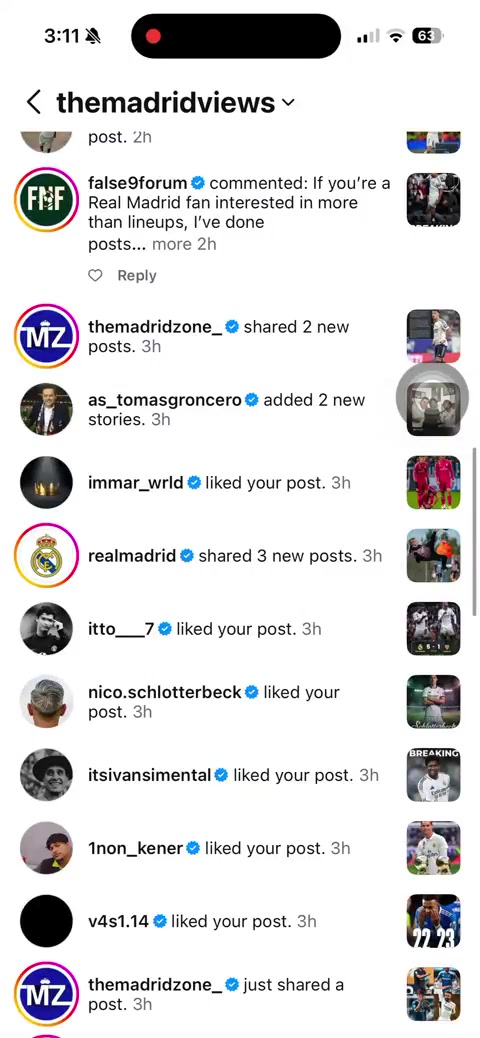The image size is (480, 1038).
Task: Expand the false9forum comment via "more"
Action: click(x=171, y=244)
